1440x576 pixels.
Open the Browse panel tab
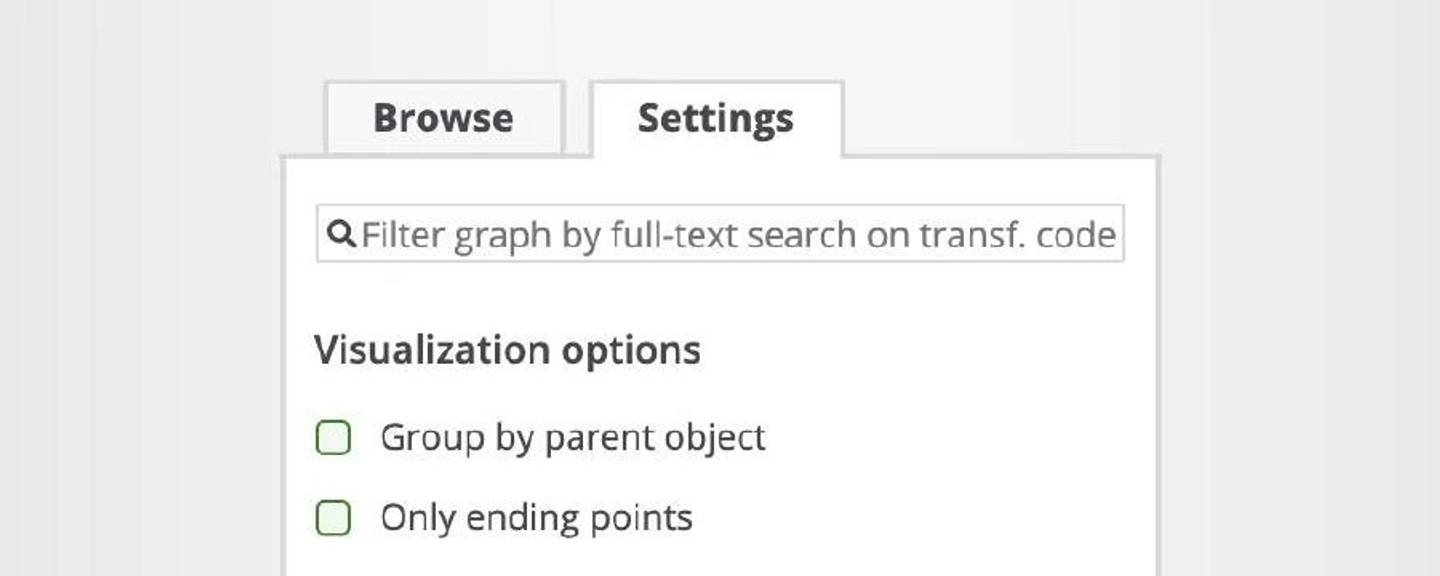tap(444, 118)
